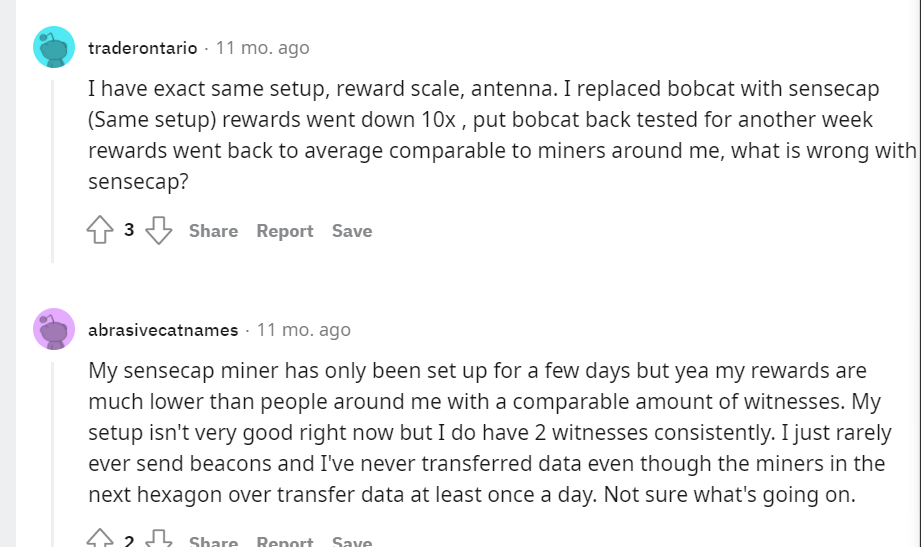This screenshot has width=921, height=547.
Task: Upvote abrasivecatnames' comment
Action: (100, 538)
